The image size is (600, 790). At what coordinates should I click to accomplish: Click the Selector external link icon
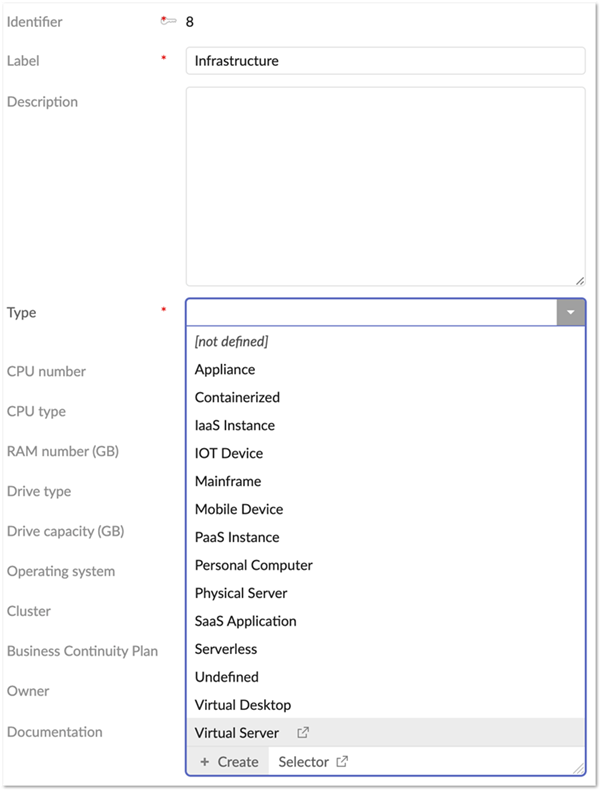tap(342, 762)
